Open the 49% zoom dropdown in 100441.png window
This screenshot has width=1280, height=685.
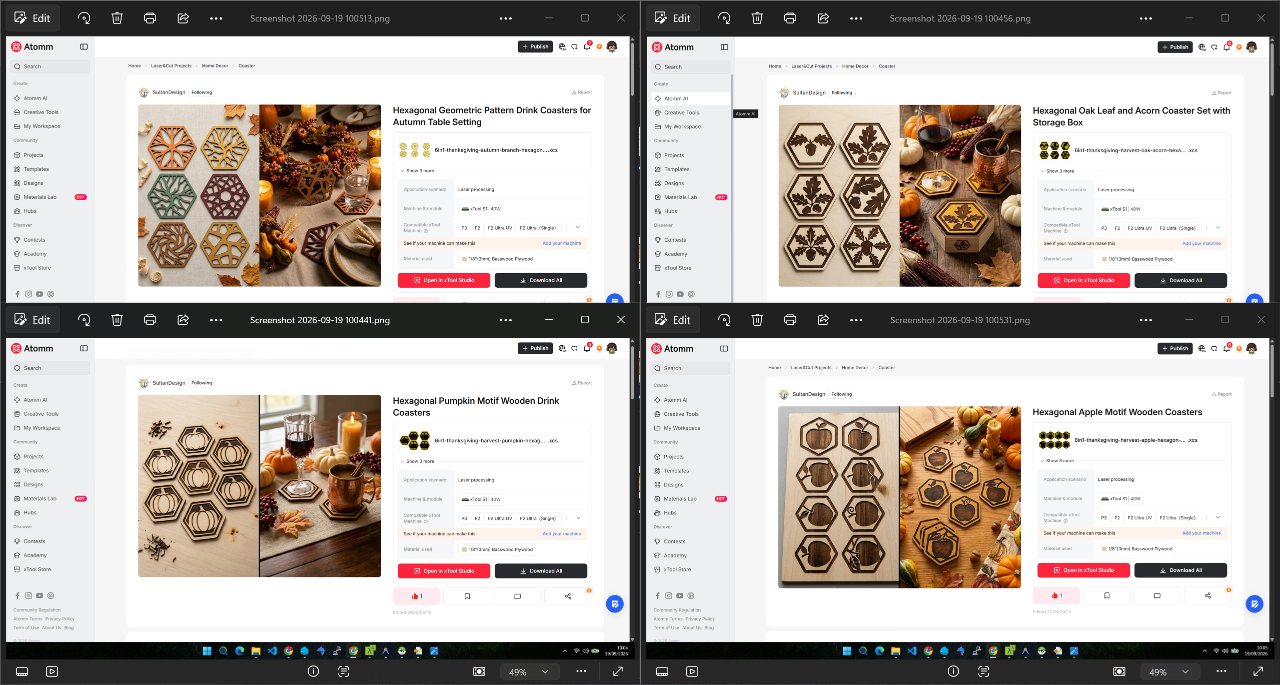click(x=529, y=672)
